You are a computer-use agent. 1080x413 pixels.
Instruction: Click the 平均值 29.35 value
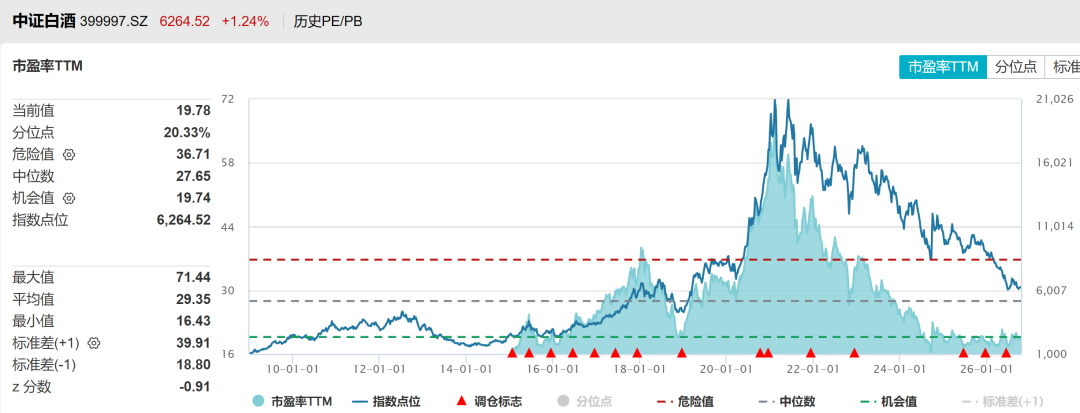tap(193, 299)
